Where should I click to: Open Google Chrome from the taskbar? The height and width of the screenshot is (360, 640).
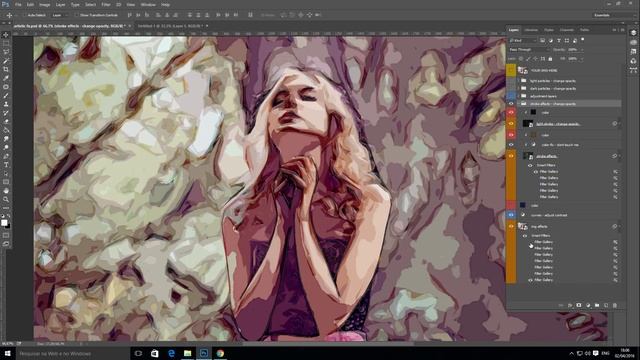click(x=220, y=353)
